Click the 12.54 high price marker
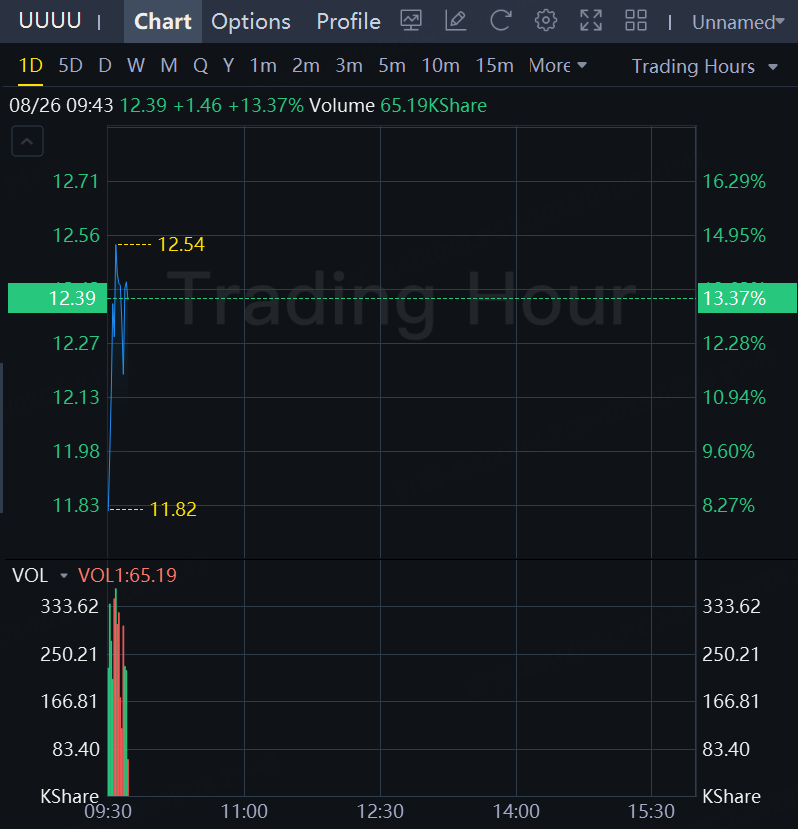The height and width of the screenshot is (829, 798). point(181,244)
